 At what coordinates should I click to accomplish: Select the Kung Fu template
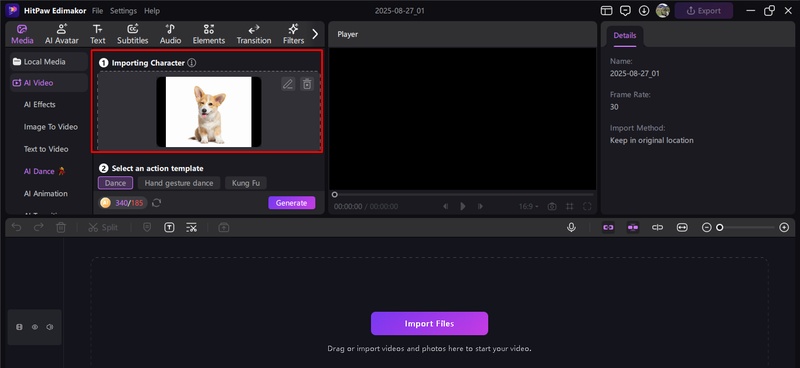[x=246, y=183]
